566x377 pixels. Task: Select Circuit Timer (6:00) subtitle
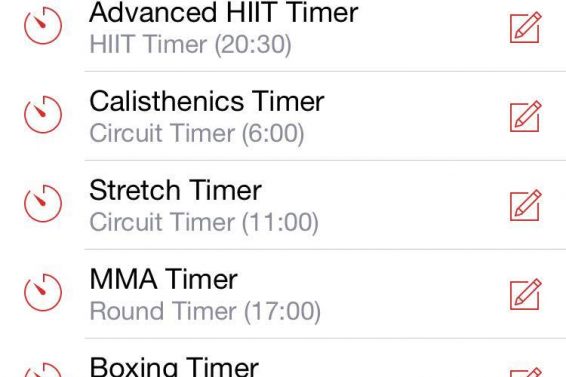point(197,134)
